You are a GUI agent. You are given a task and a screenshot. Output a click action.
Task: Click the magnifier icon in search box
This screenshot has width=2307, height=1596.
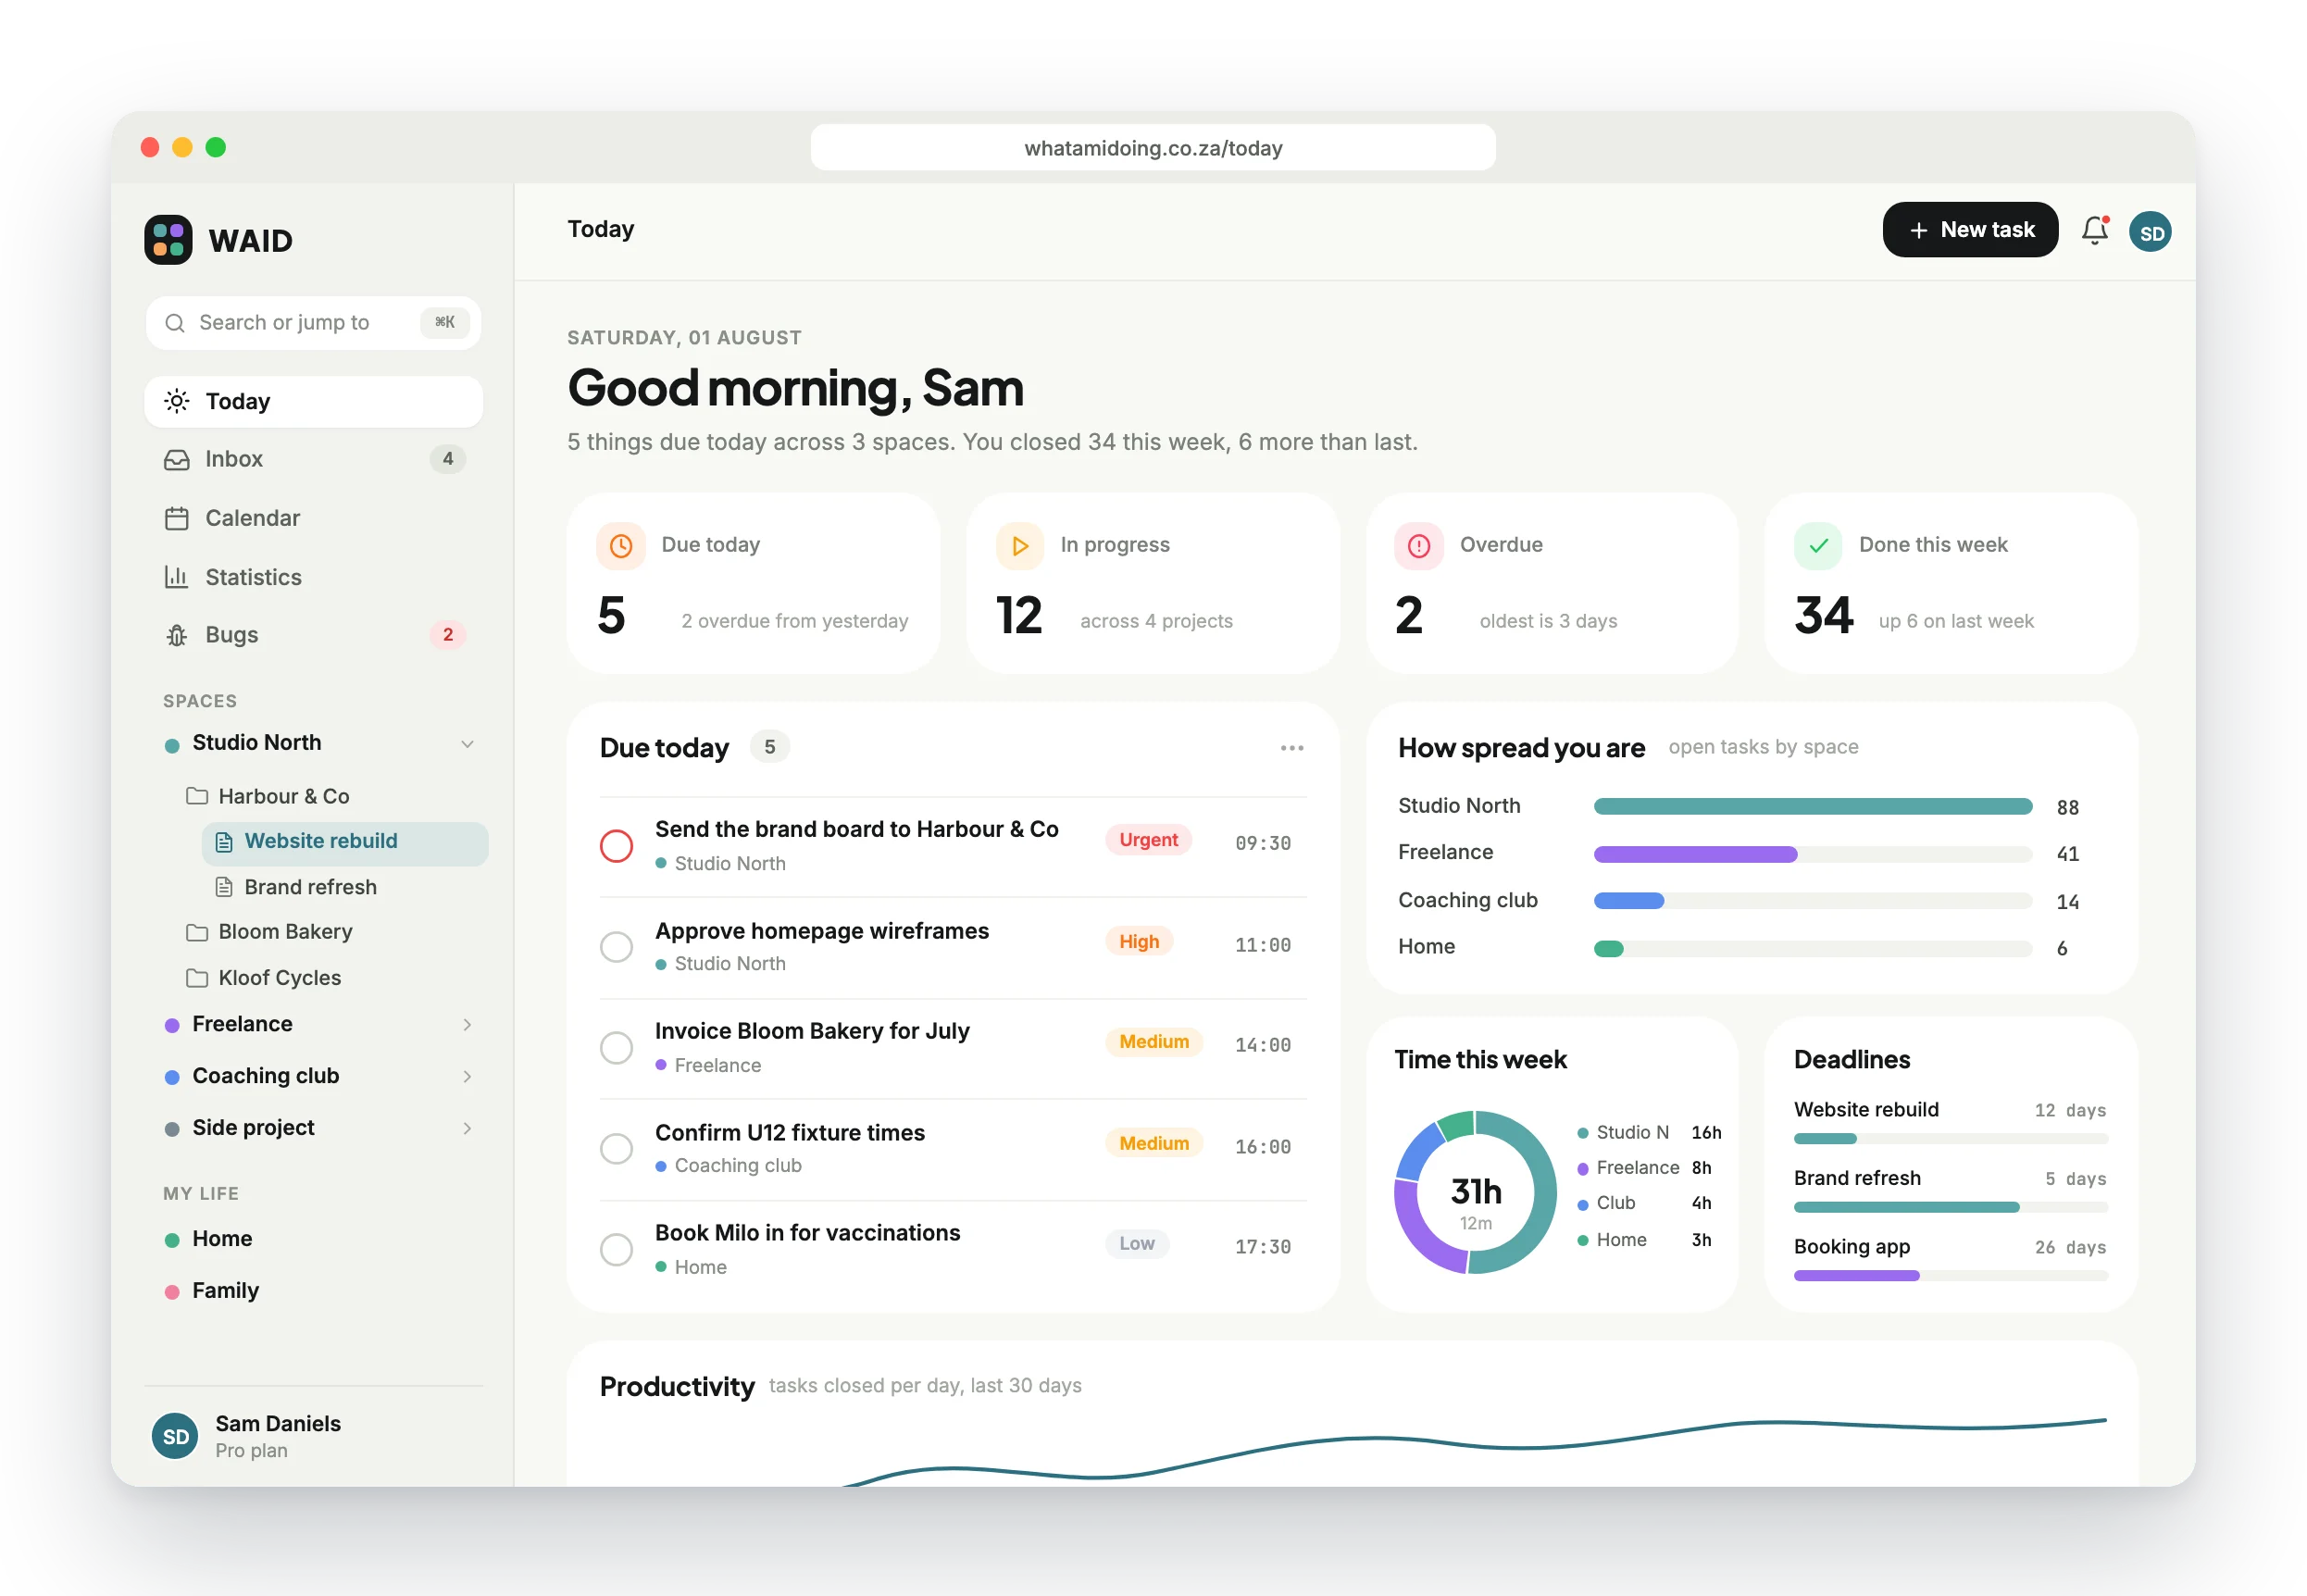(175, 323)
